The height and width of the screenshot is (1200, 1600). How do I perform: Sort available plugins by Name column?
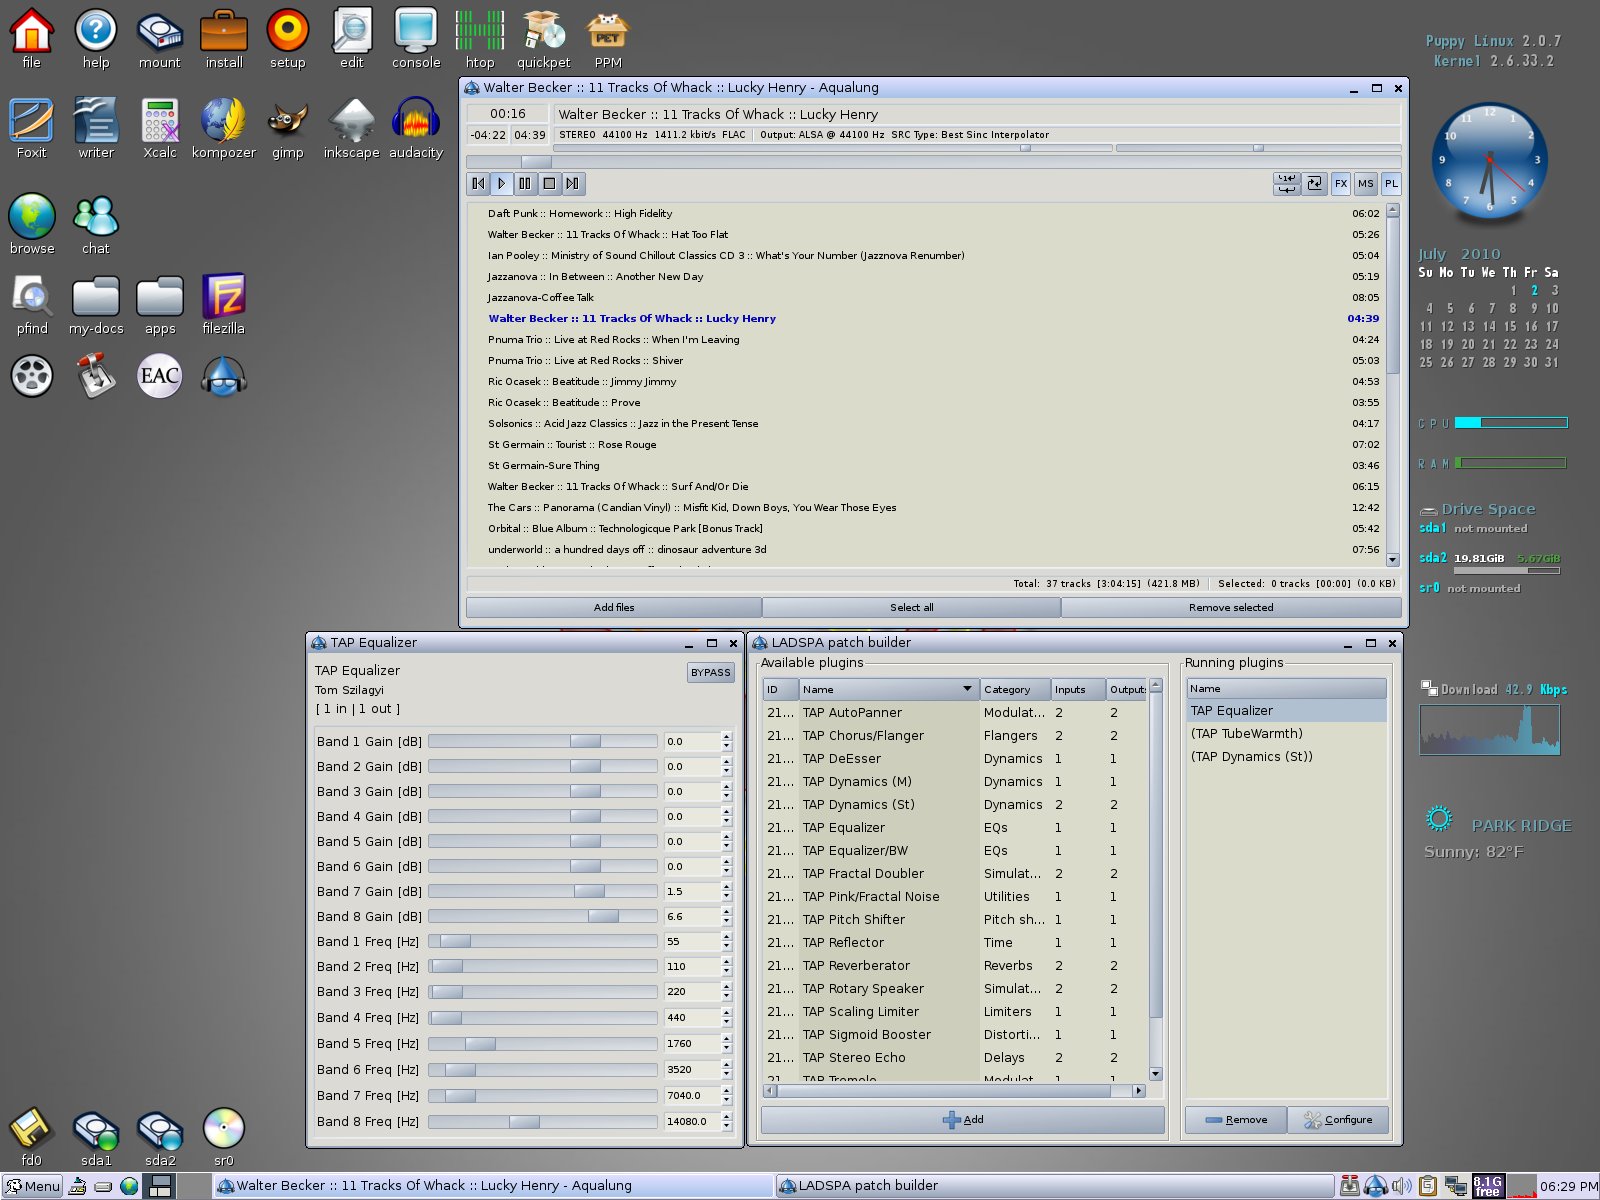pos(888,689)
